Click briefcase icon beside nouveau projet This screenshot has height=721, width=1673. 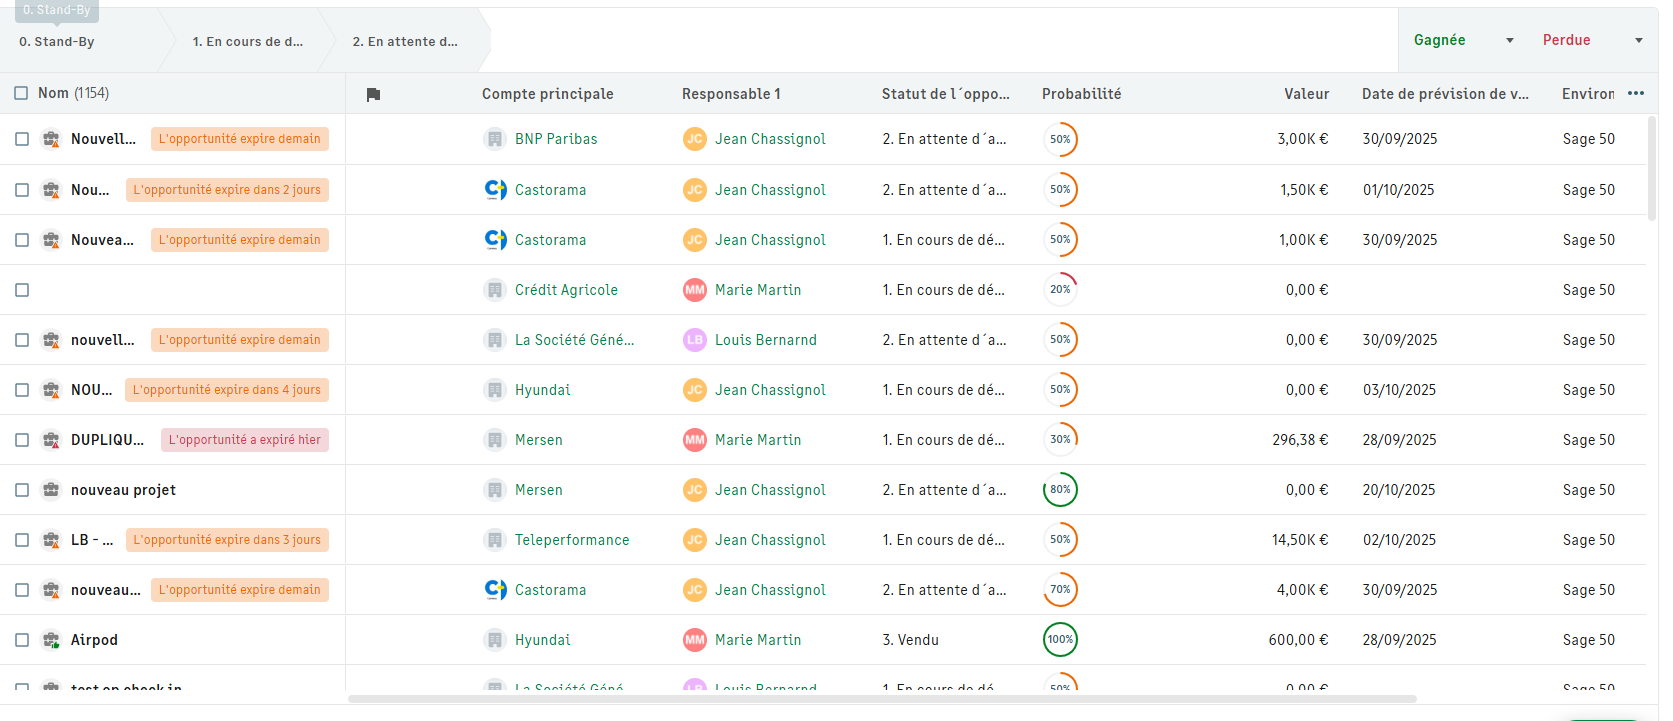coord(51,490)
